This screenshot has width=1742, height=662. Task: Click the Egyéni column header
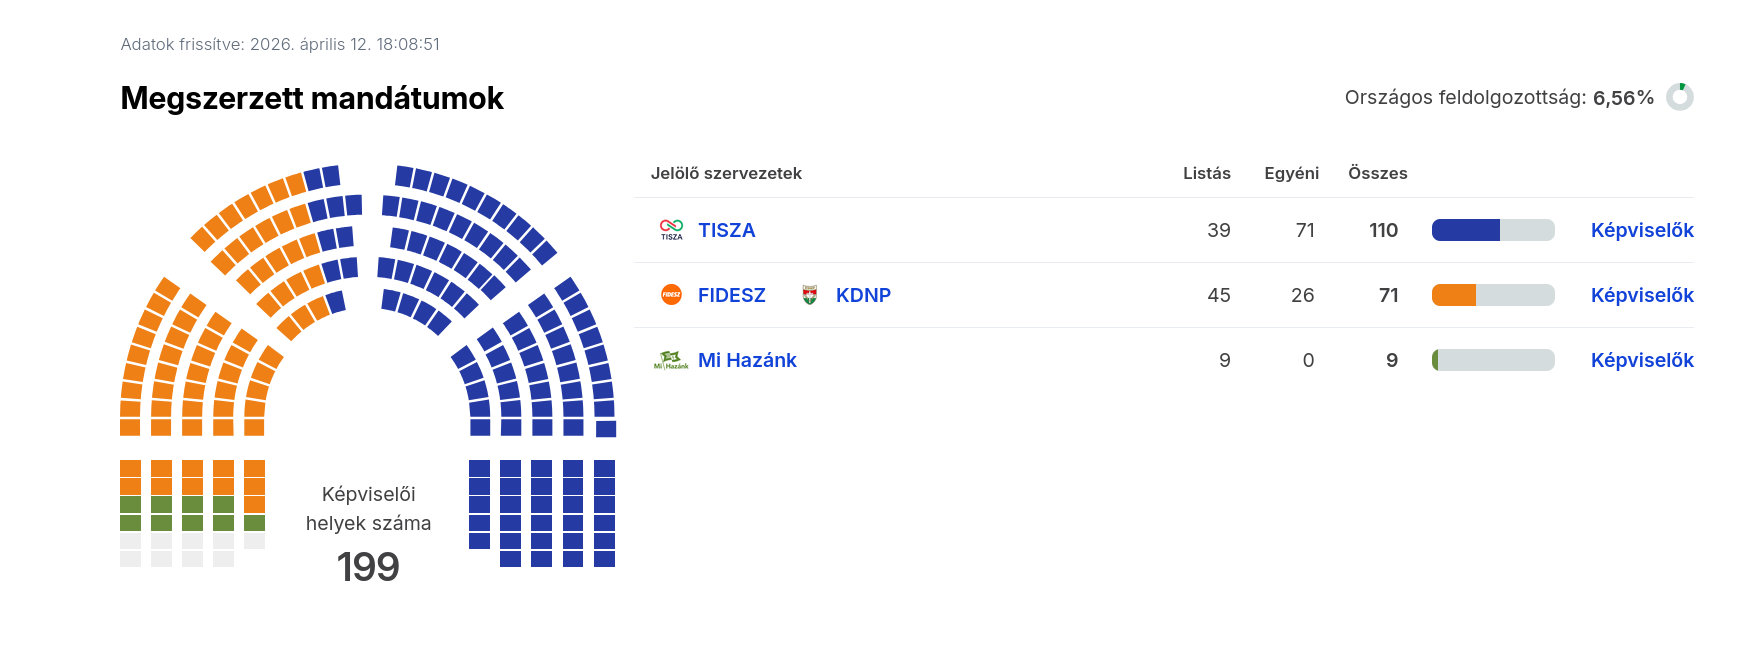[x=1291, y=173]
